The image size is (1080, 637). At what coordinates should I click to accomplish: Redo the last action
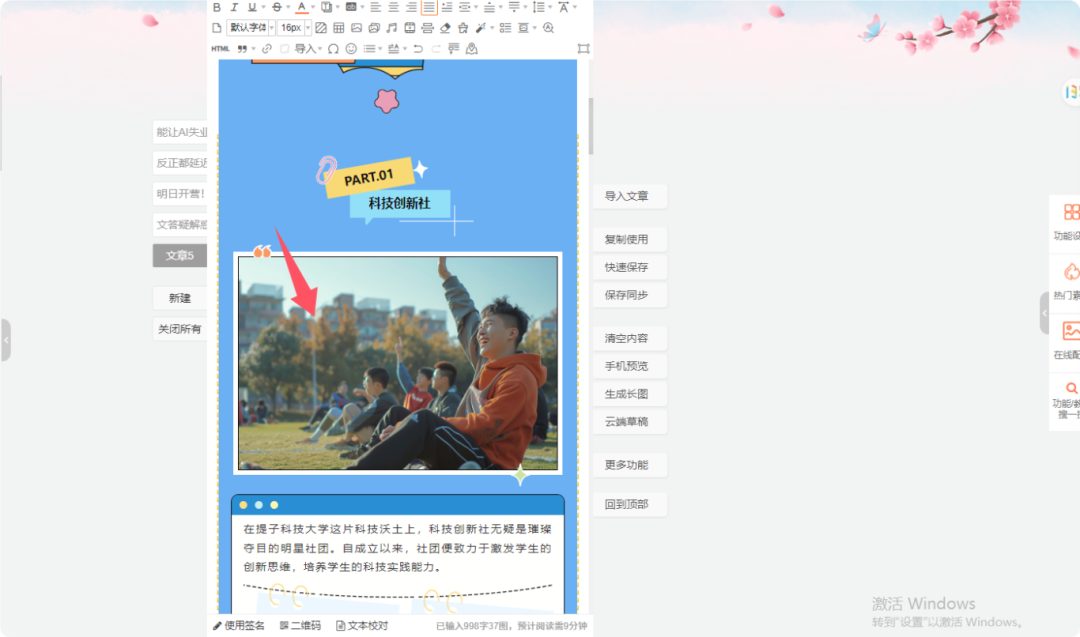tap(436, 49)
